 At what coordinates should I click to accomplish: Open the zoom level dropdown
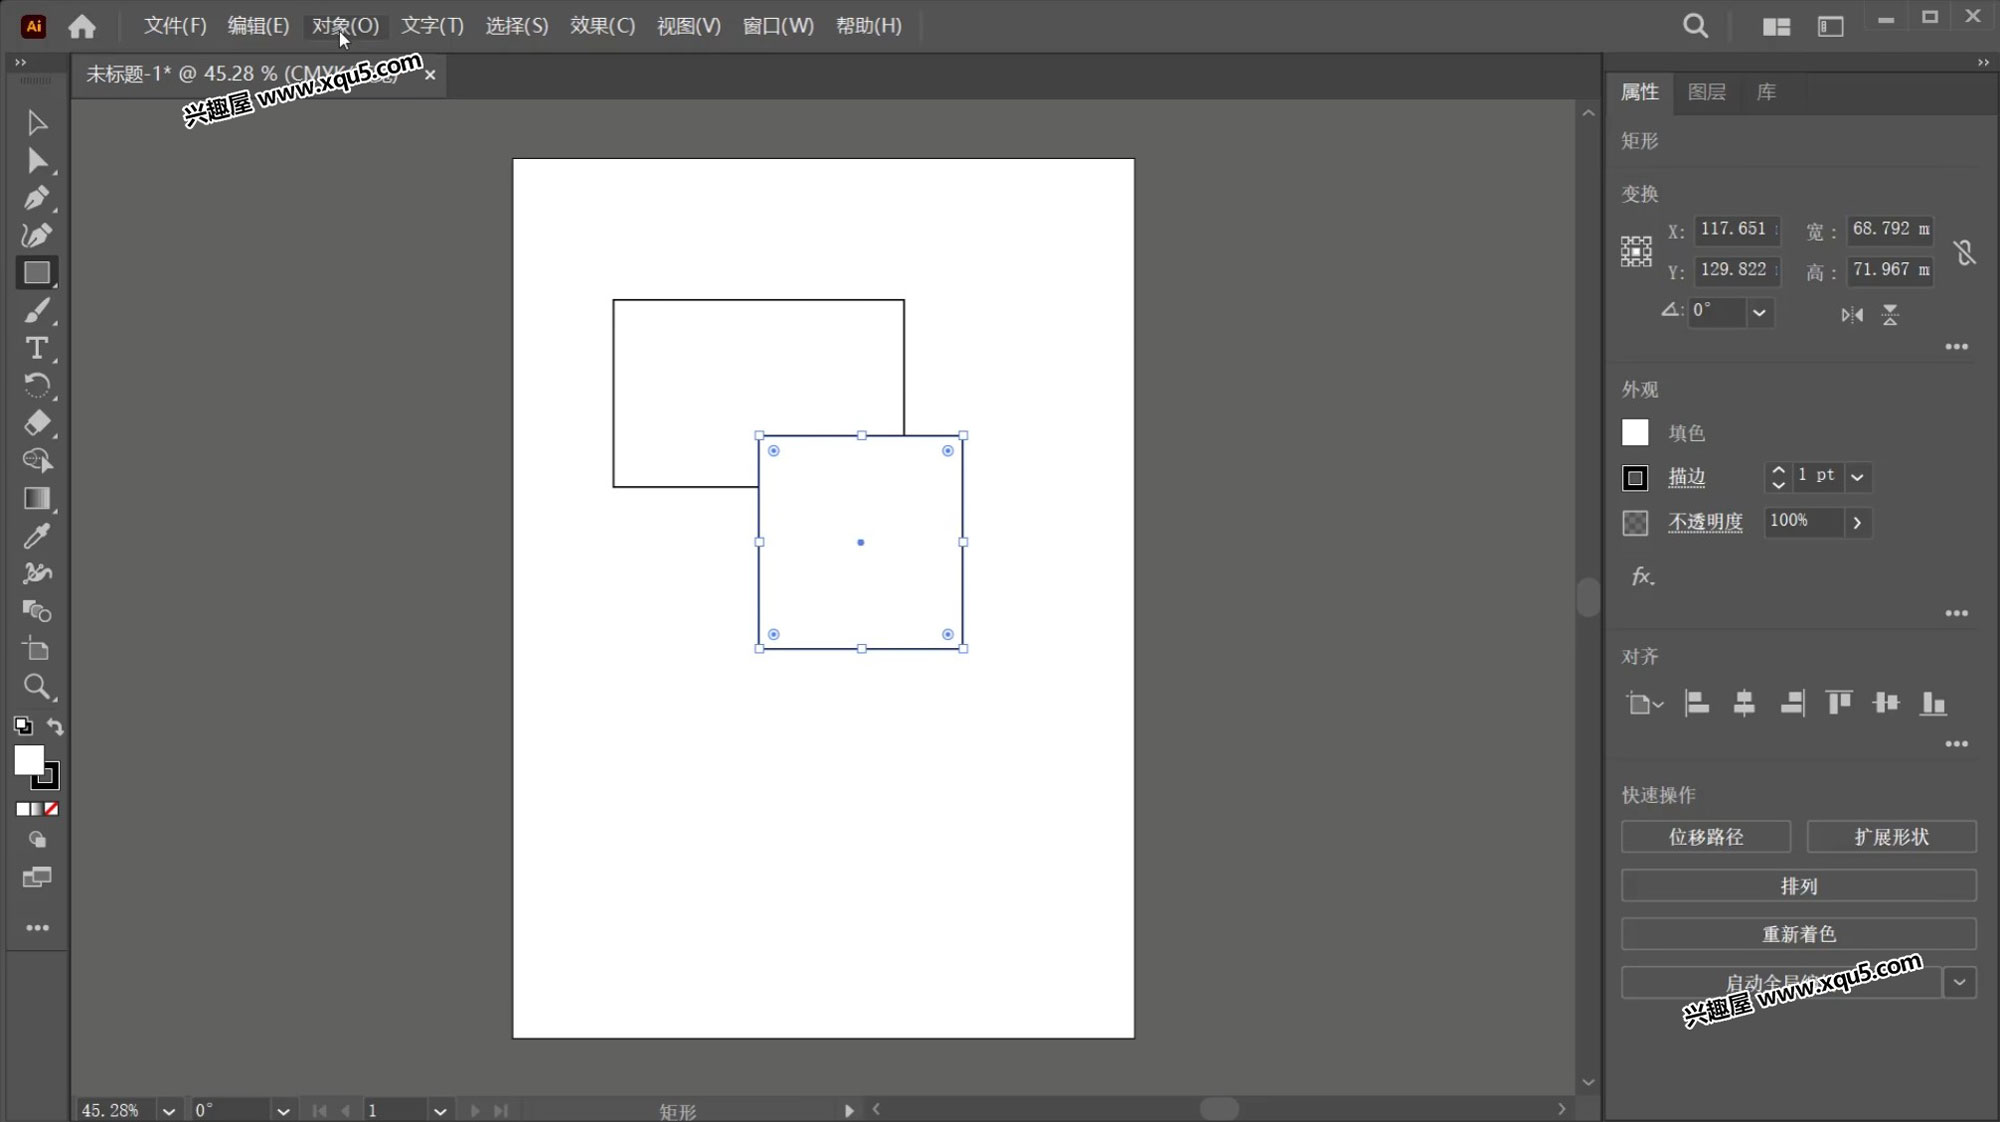tap(168, 1111)
